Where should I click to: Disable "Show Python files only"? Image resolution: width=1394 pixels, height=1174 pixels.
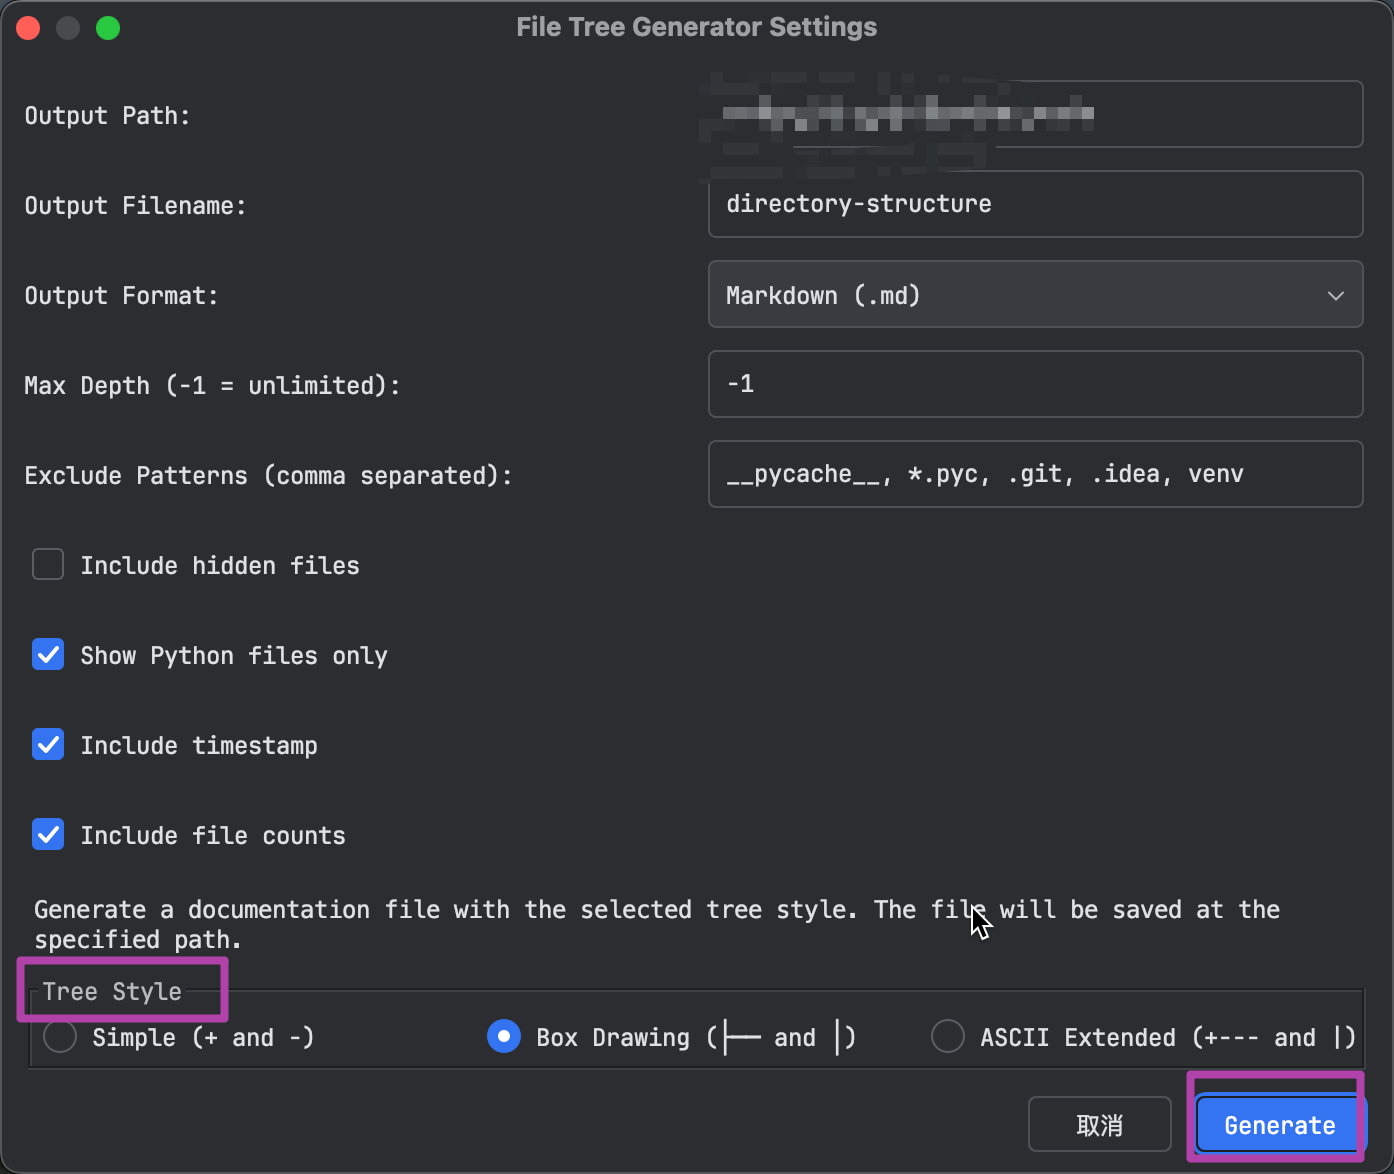tap(47, 654)
